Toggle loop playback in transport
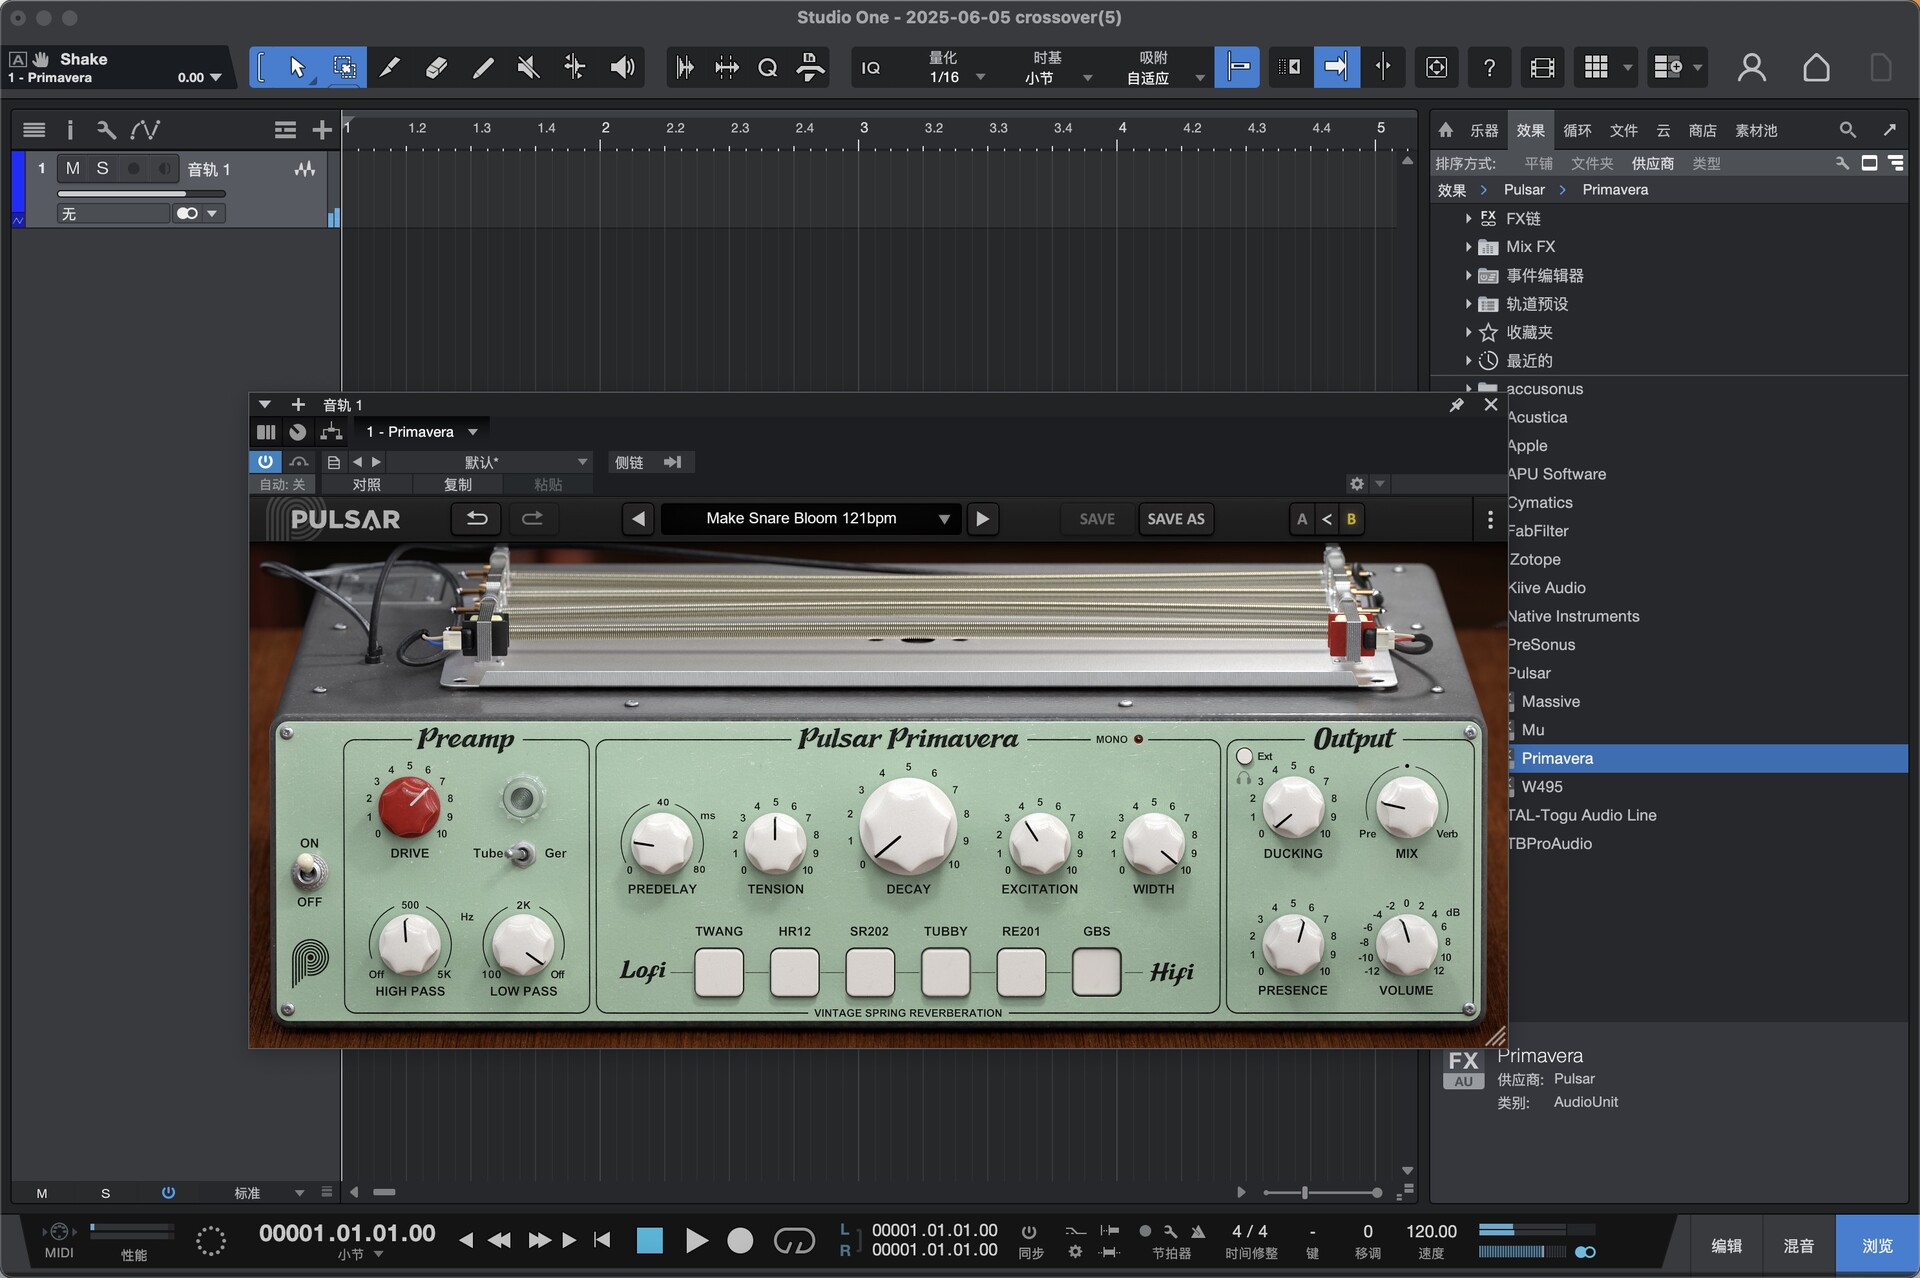Image resolution: width=1920 pixels, height=1278 pixels. coord(794,1241)
